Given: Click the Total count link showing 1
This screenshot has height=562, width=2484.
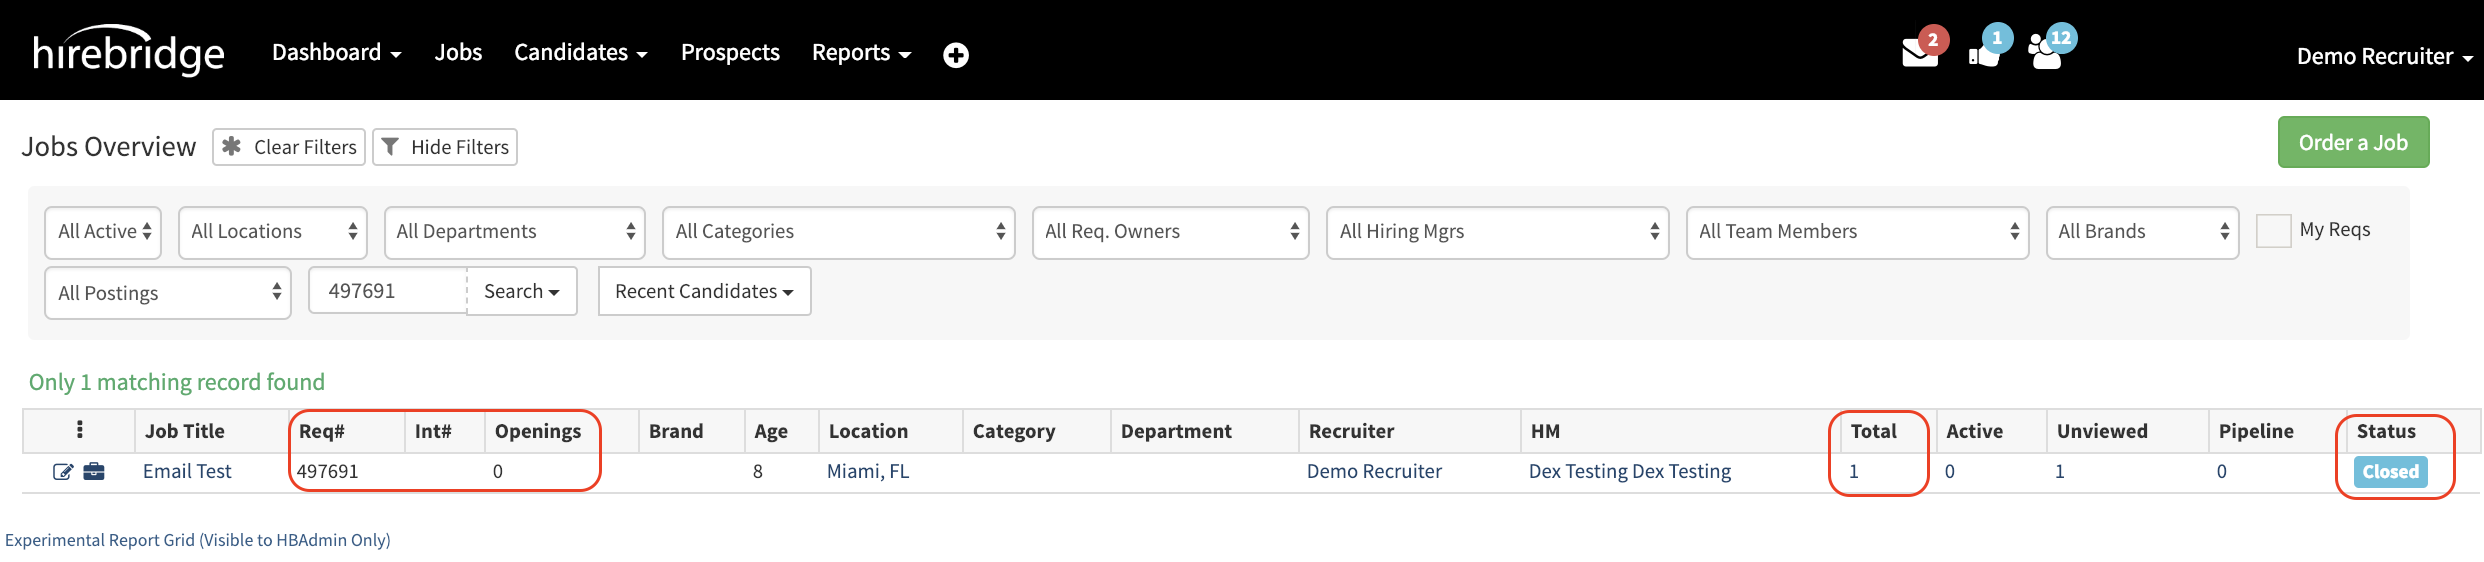Looking at the screenshot, I should (x=1854, y=471).
